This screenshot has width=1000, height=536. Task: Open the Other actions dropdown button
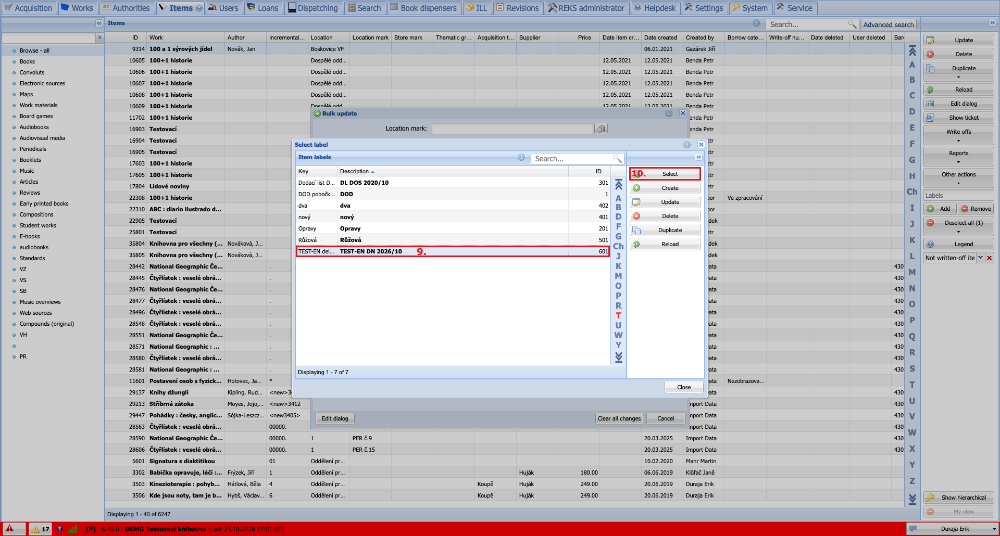click(x=959, y=177)
